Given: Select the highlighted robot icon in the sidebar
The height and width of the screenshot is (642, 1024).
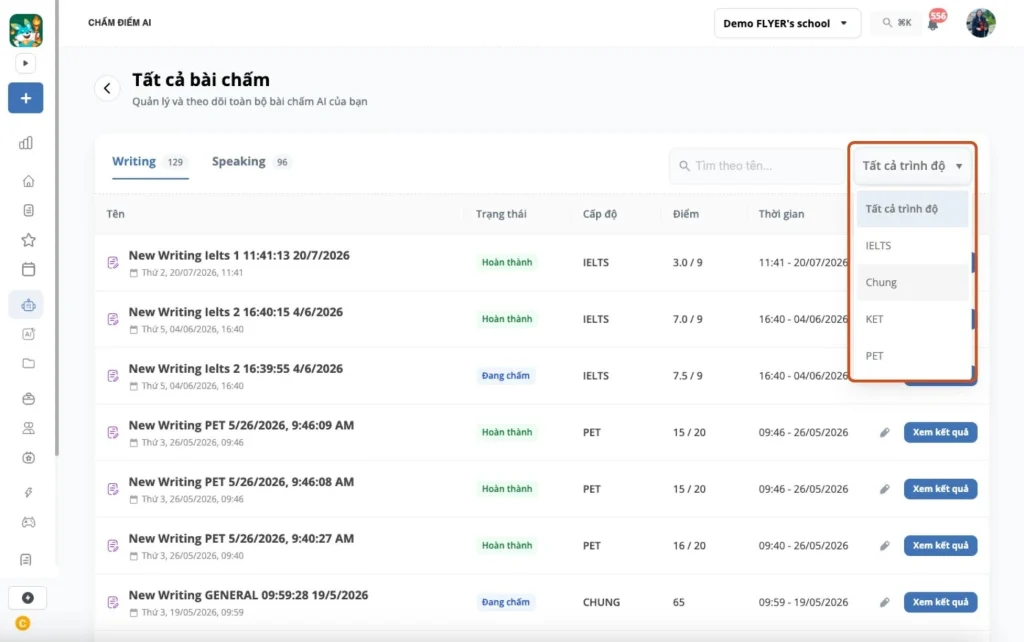Looking at the screenshot, I should pos(27,305).
